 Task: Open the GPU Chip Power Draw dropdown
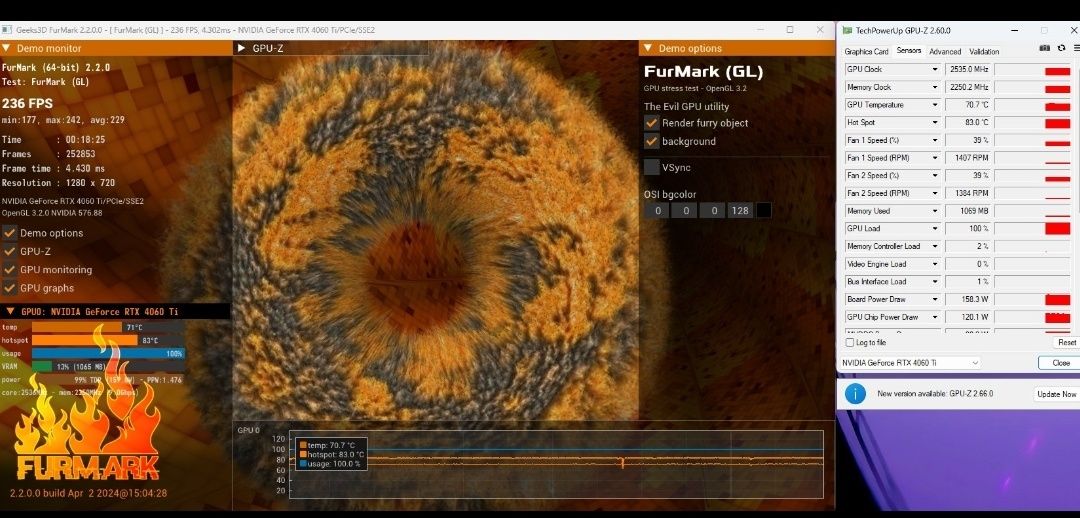[x=935, y=318]
